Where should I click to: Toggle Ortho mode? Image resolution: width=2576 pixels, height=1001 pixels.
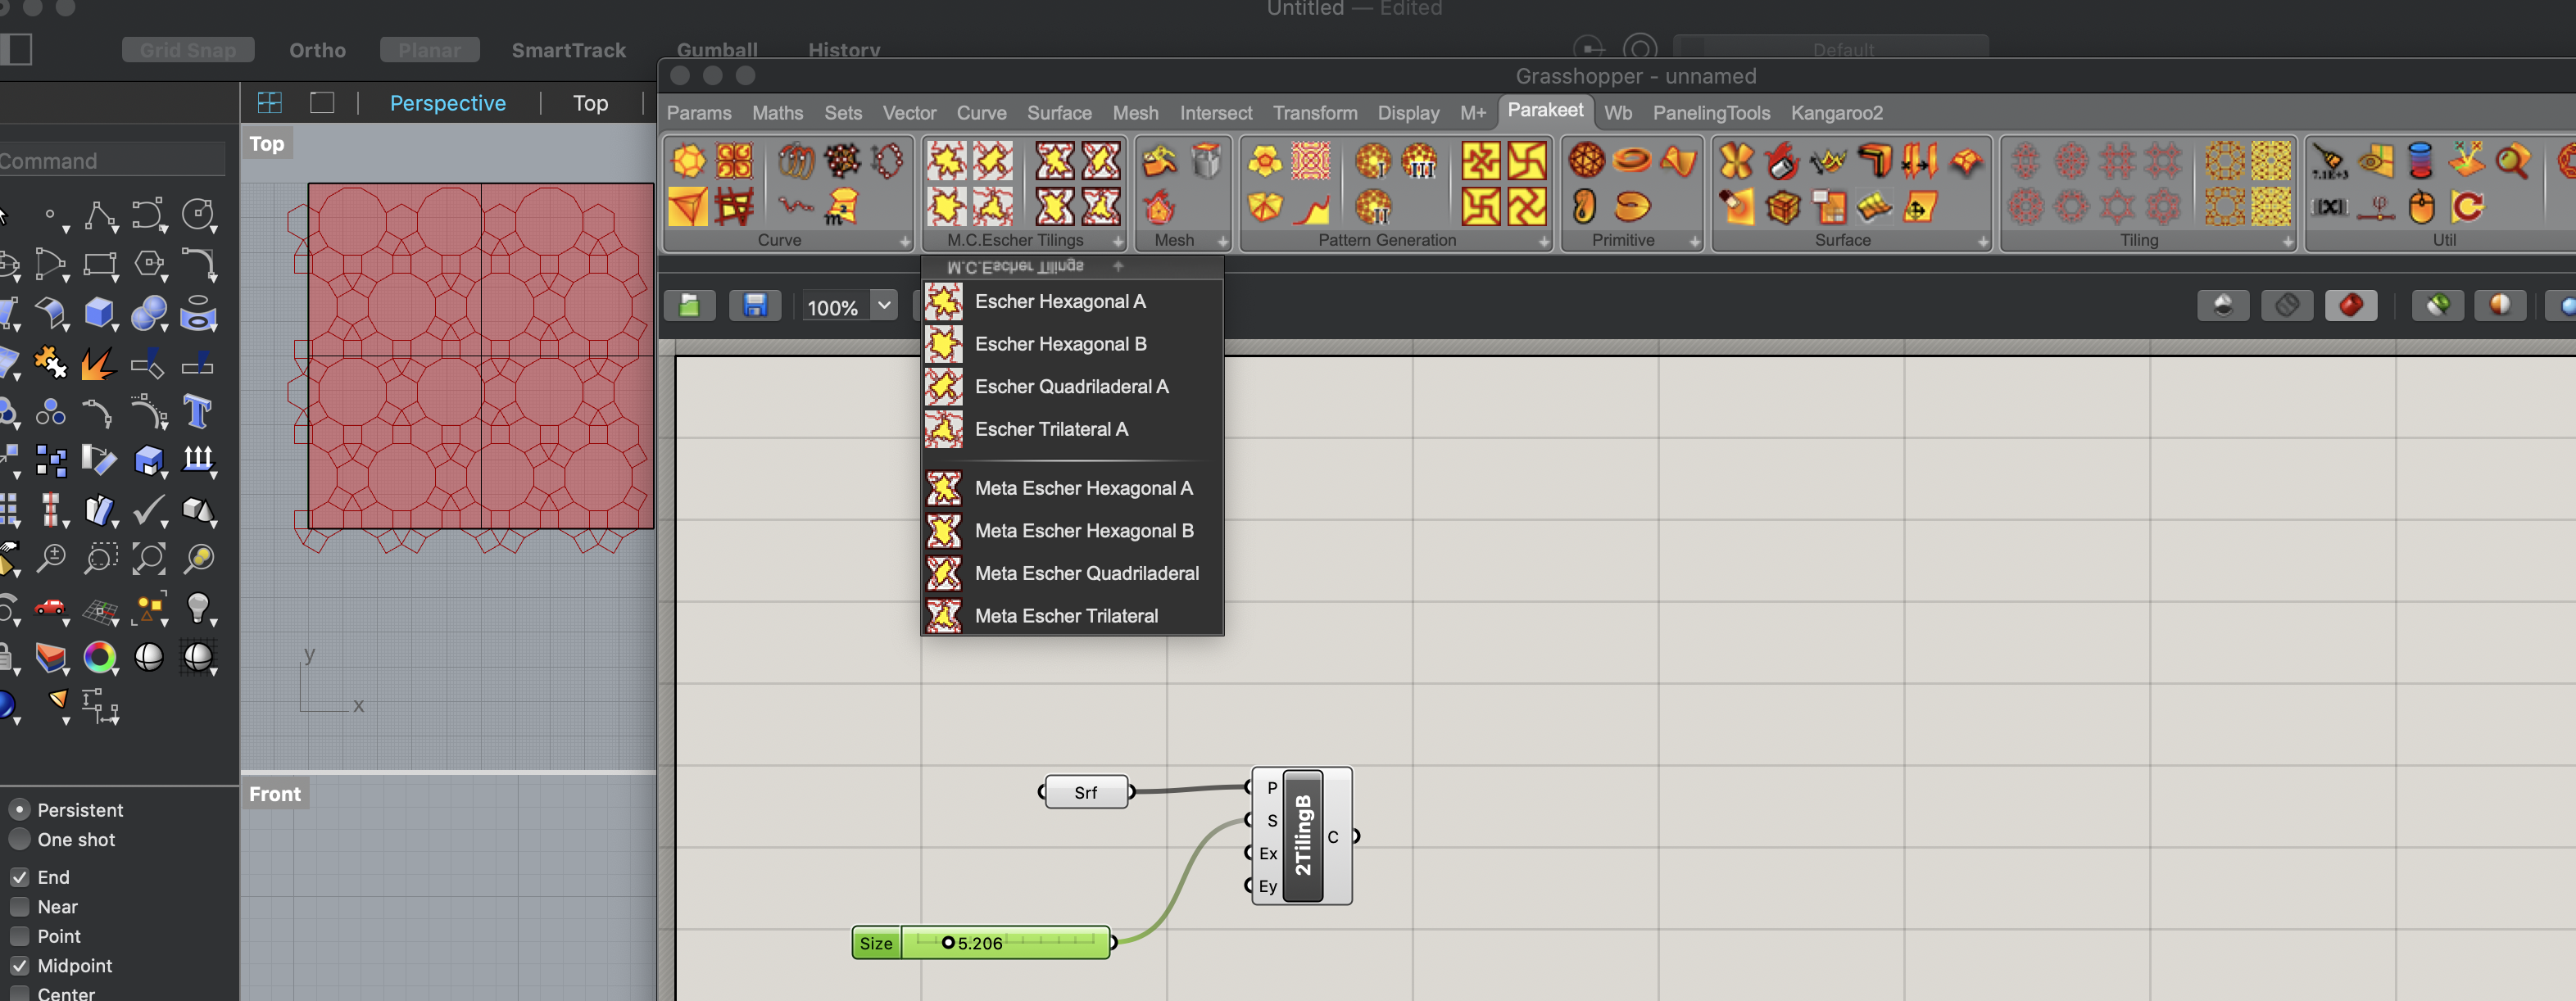click(x=317, y=50)
